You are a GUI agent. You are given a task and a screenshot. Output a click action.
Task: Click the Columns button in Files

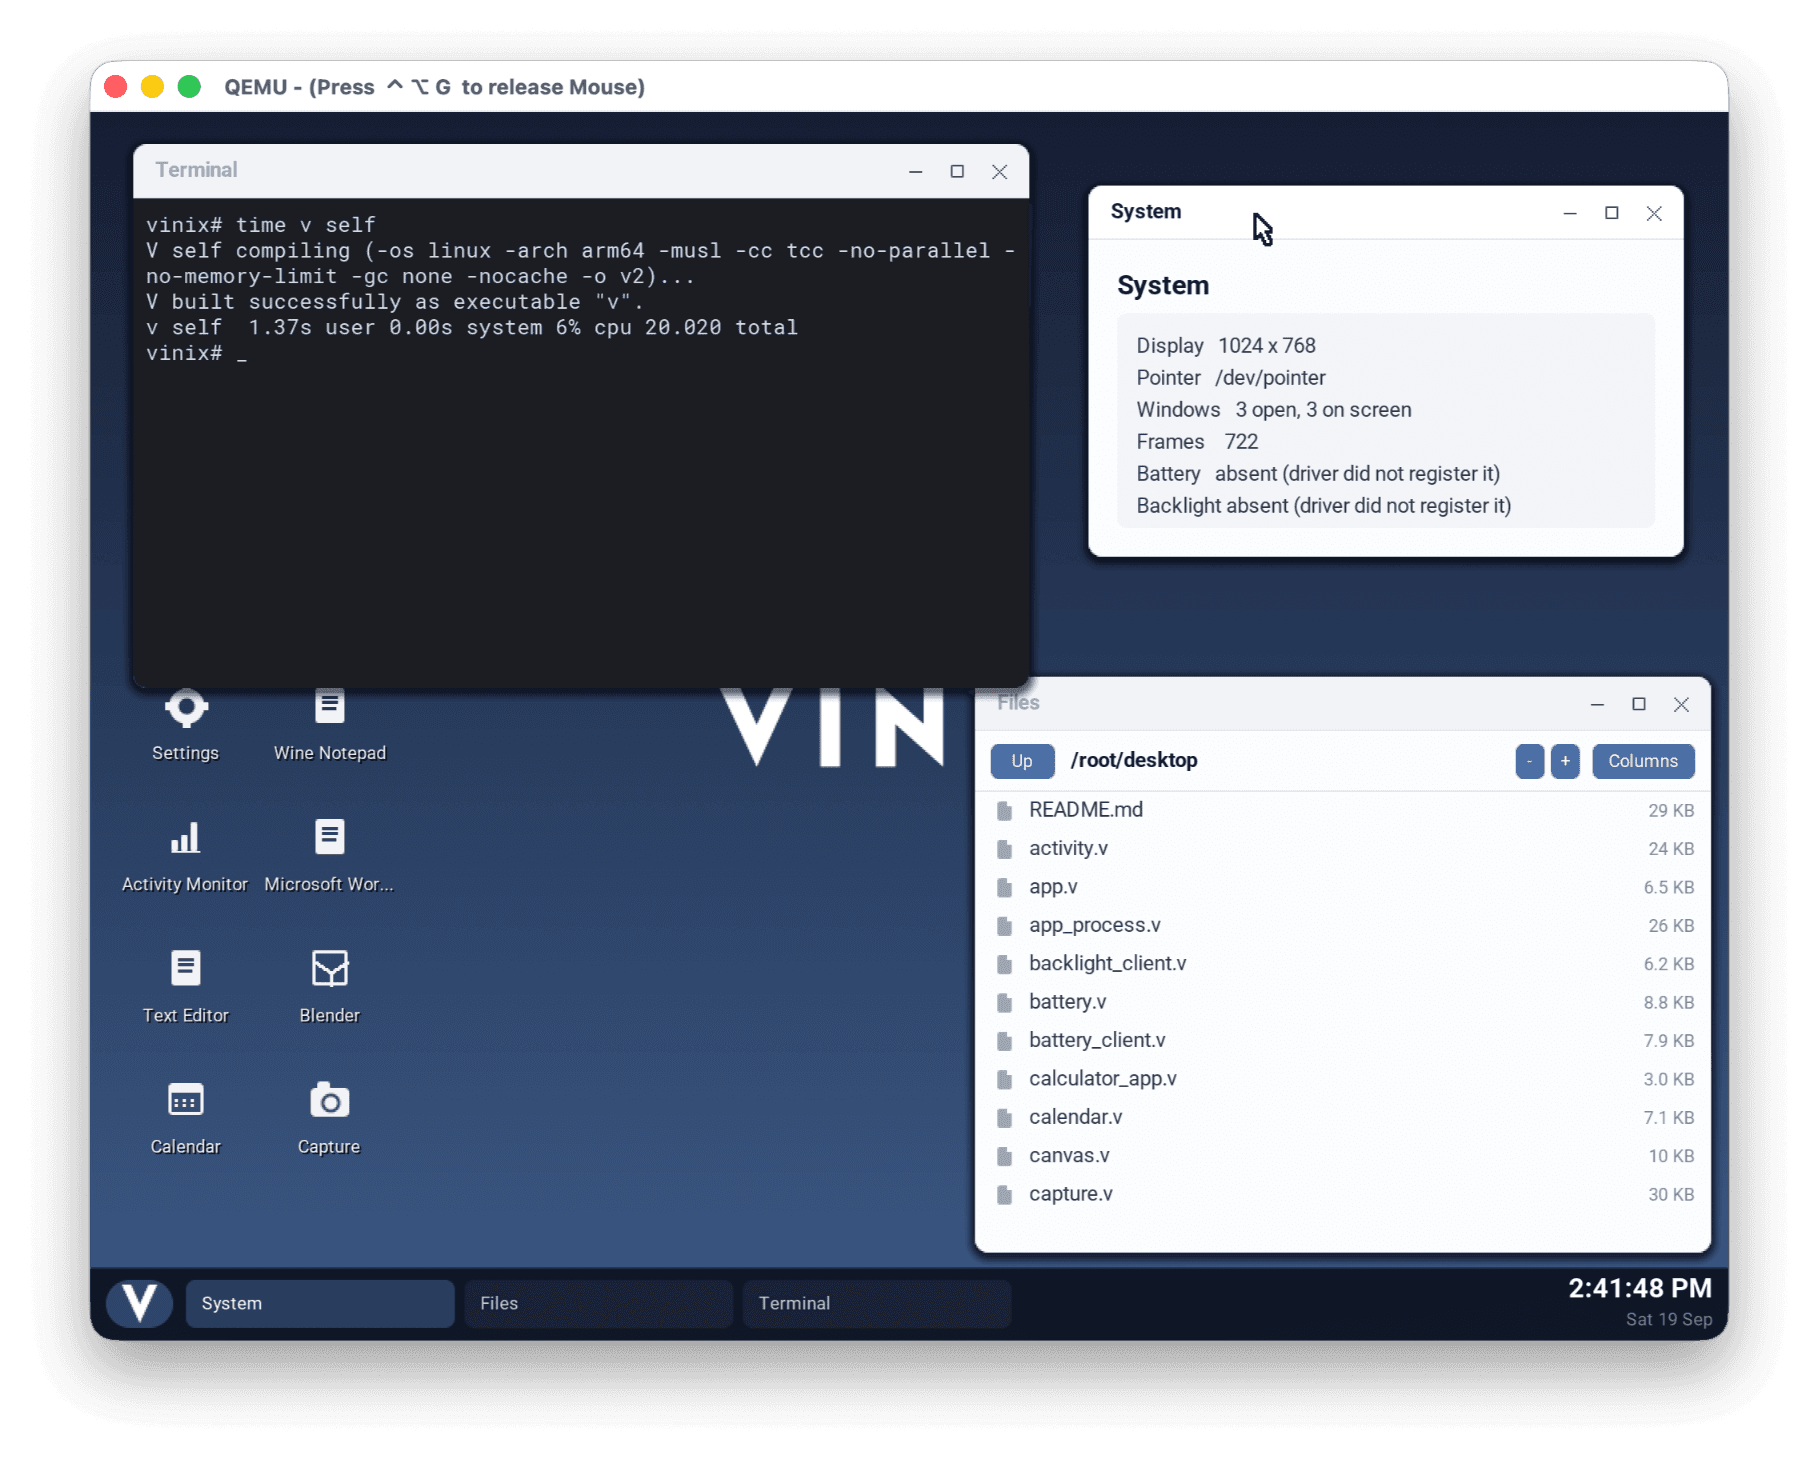click(x=1643, y=761)
